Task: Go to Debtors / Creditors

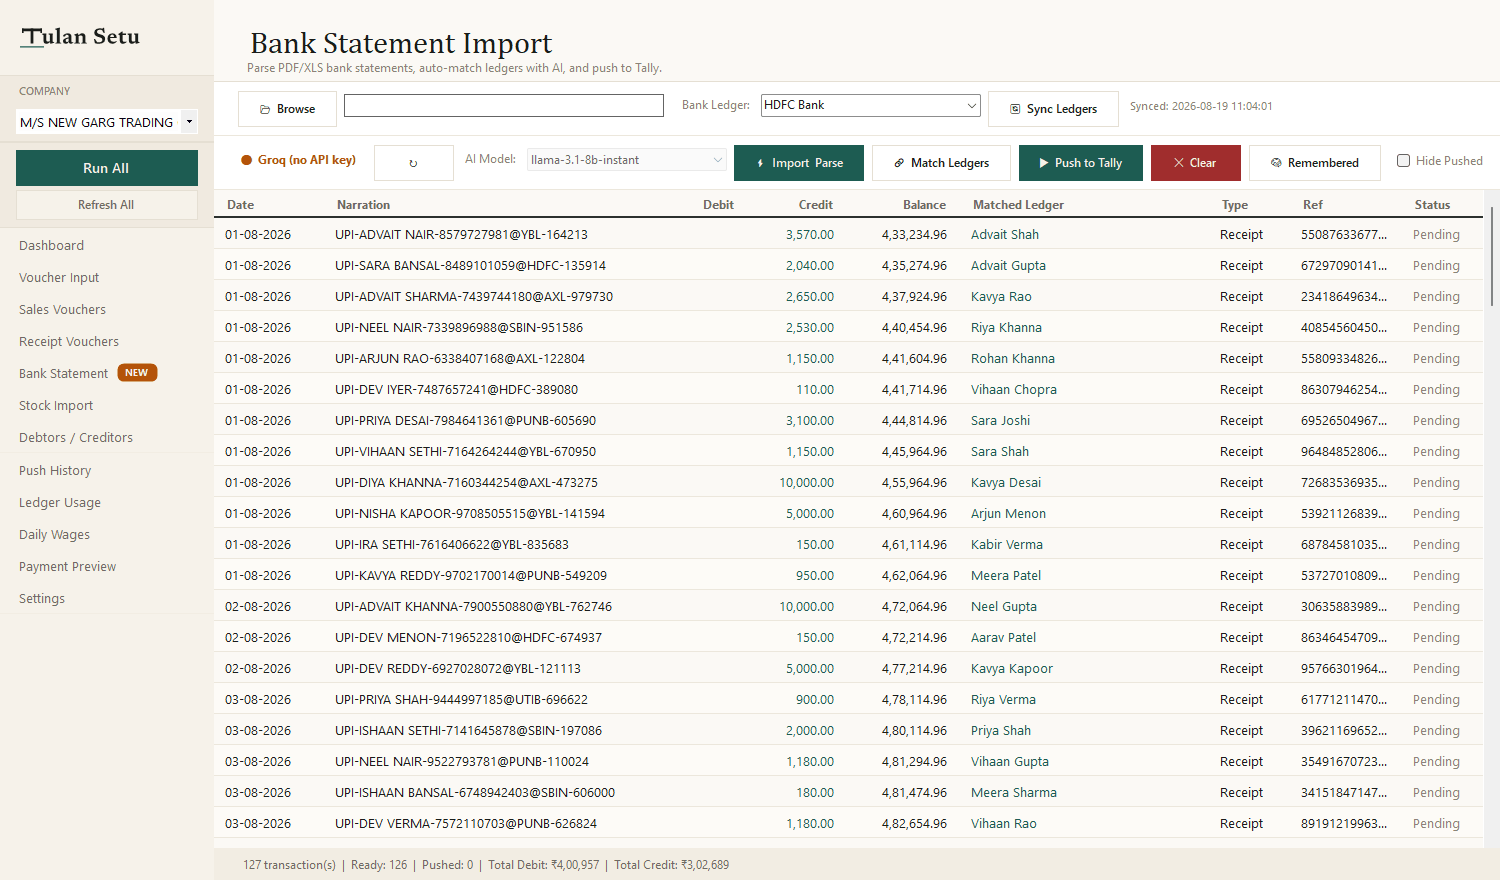Action: (x=76, y=437)
